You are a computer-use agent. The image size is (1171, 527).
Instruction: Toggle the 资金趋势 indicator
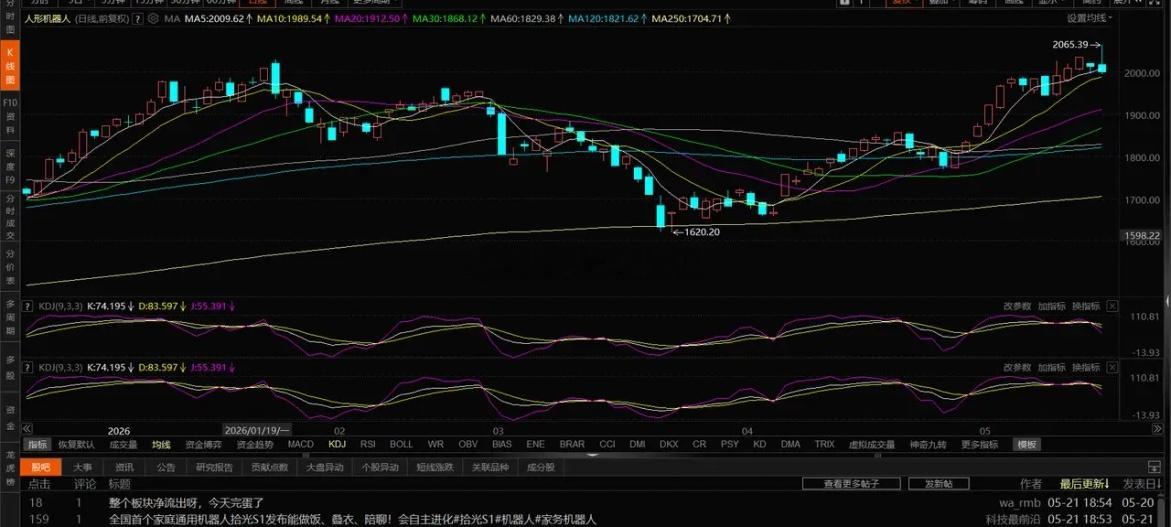[255, 444]
